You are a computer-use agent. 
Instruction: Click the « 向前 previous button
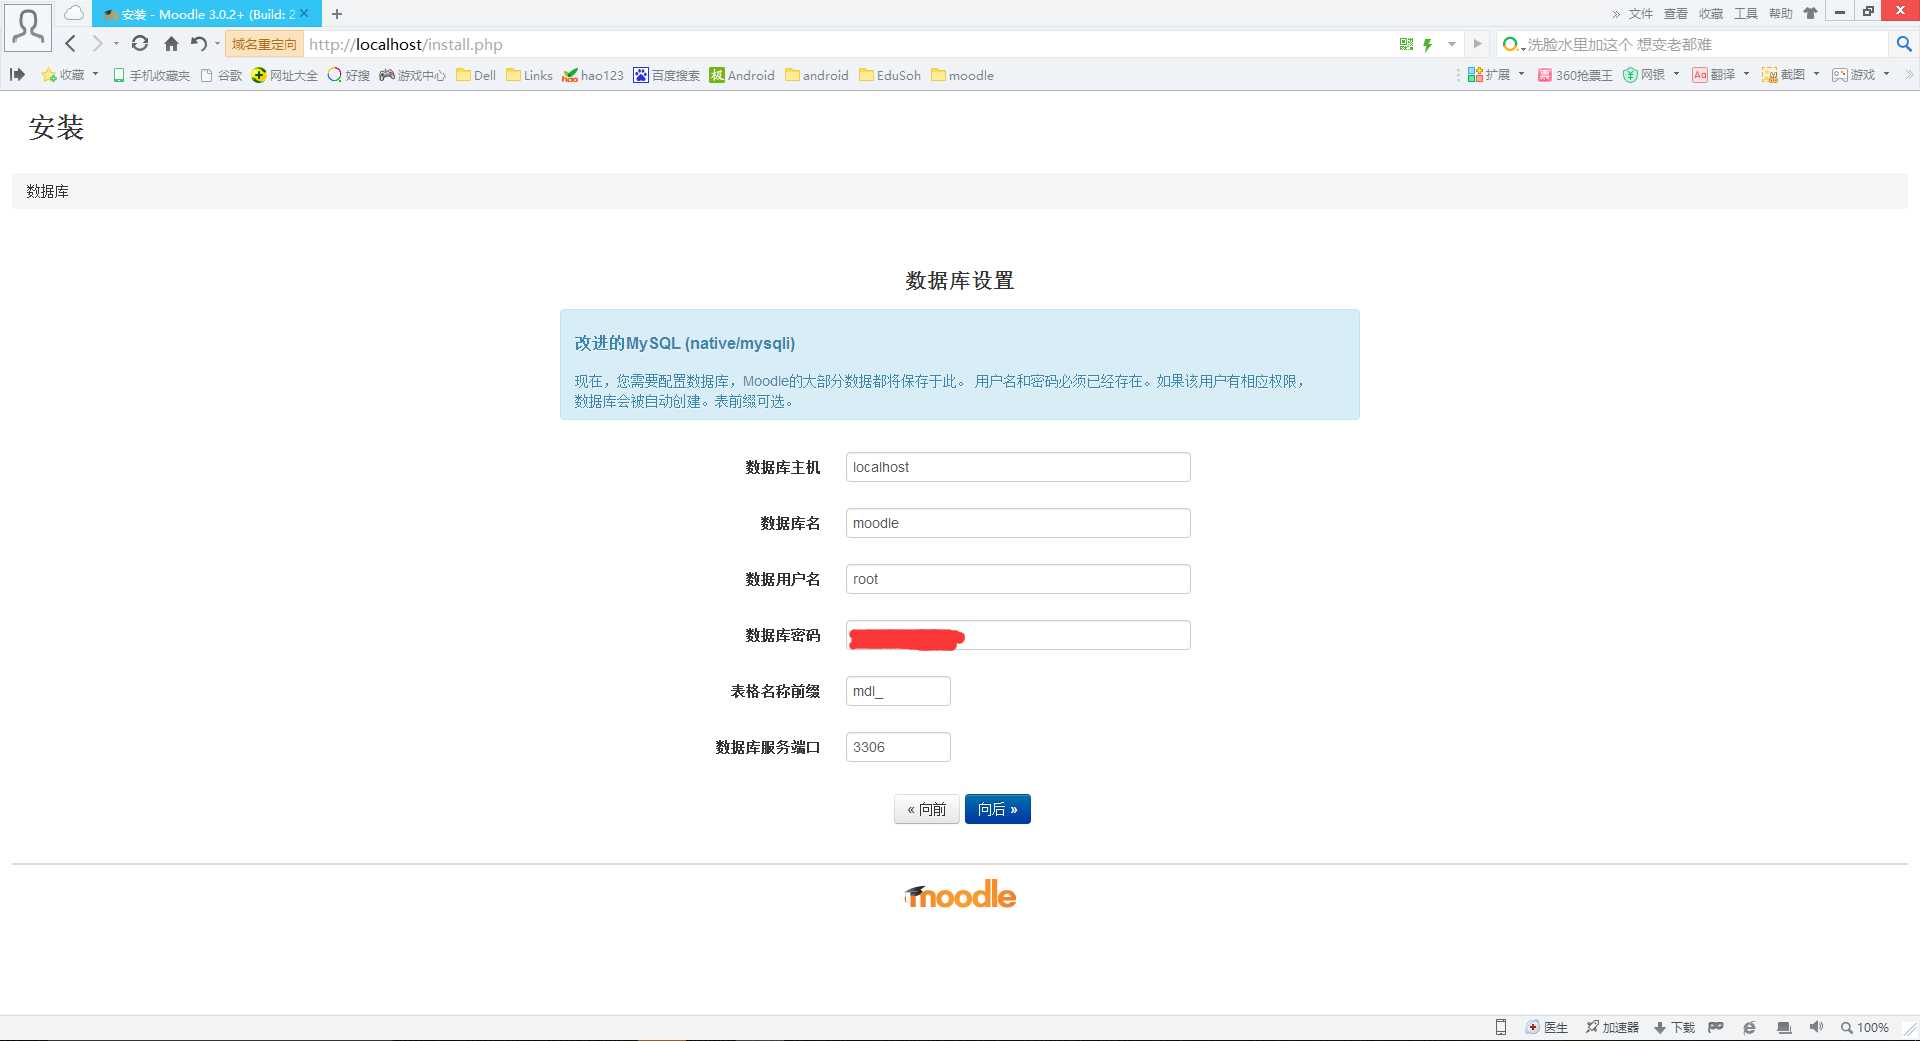[x=926, y=809]
